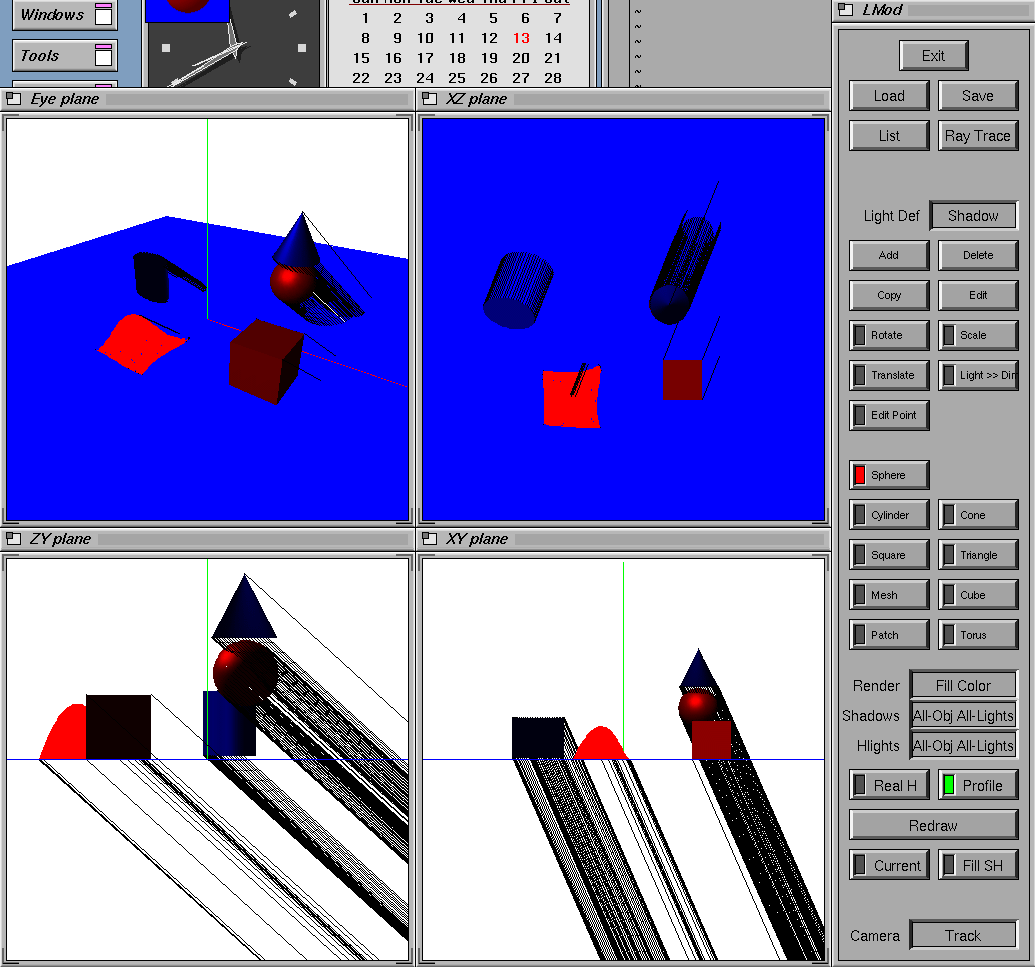Toggle the Fill SH option
Viewport: 1035px width, 967px height.
[x=978, y=865]
